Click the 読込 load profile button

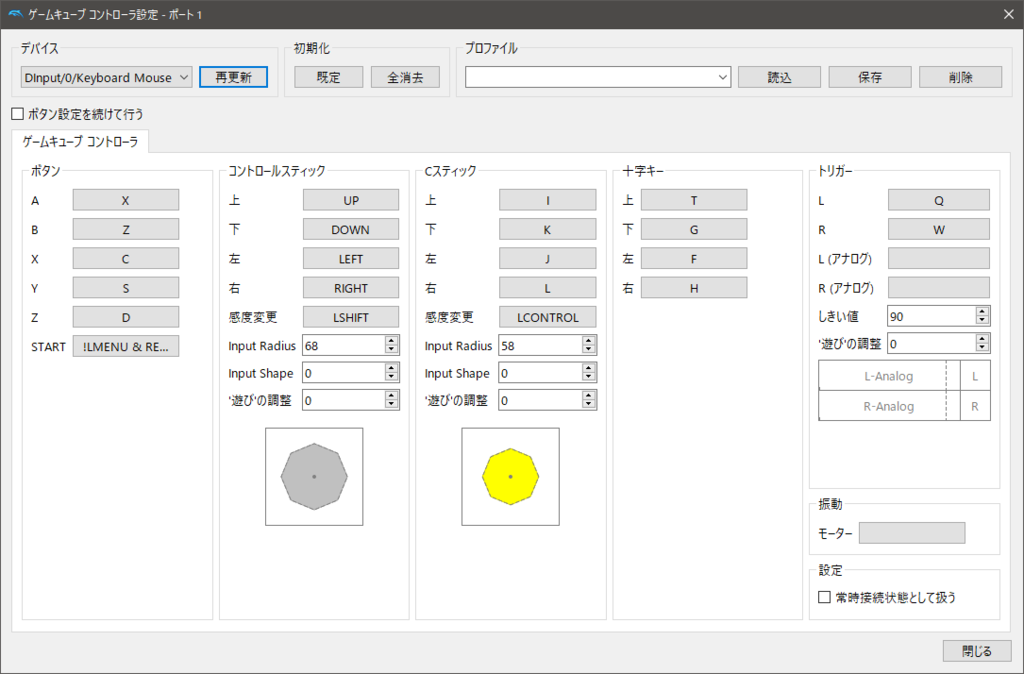[779, 77]
